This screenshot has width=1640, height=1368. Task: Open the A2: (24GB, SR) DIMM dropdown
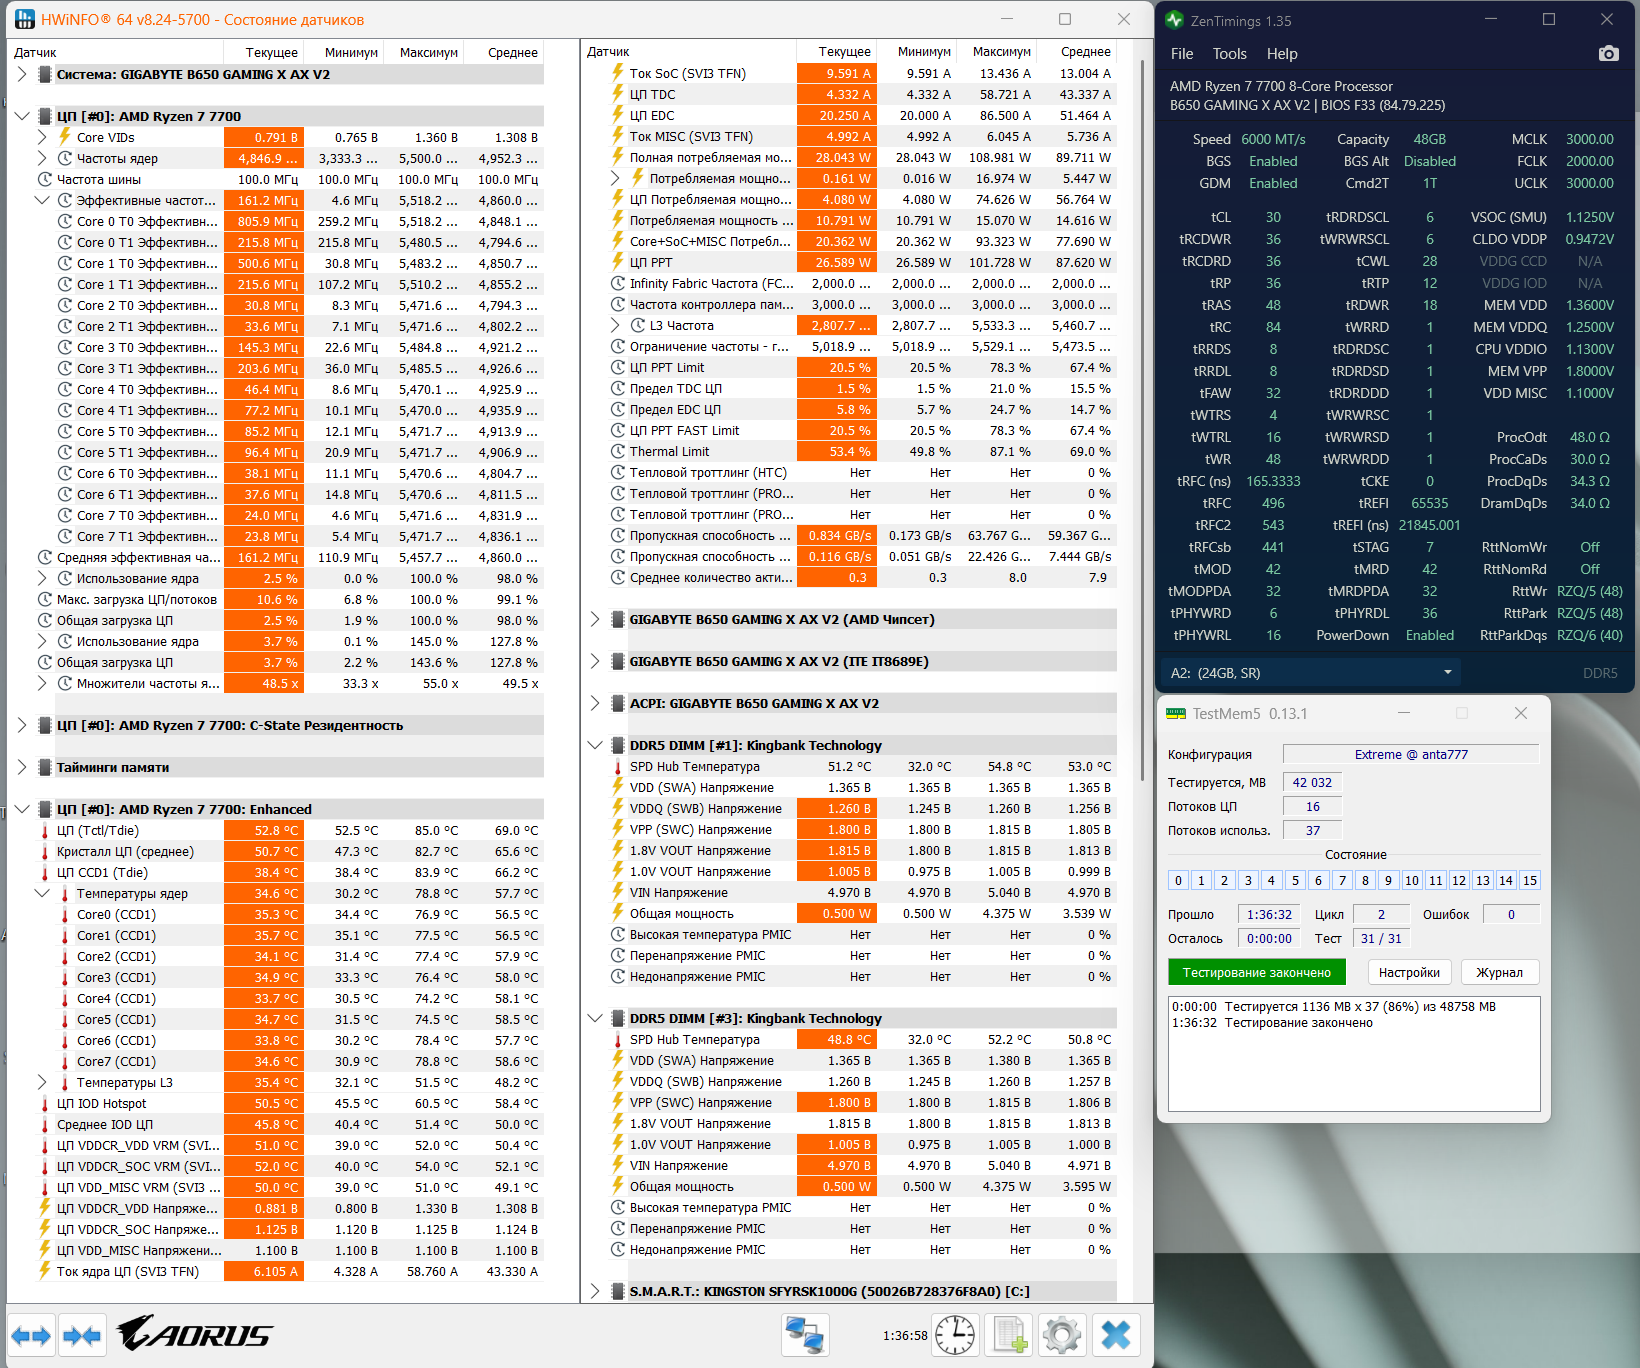[1312, 673]
